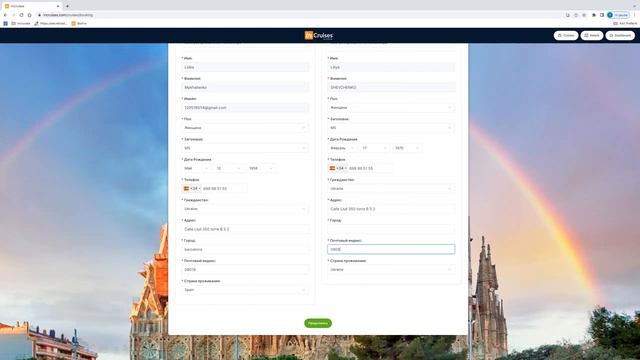Click the browser profile avatar button
This screenshot has height=360, width=640.
(x=618, y=15)
